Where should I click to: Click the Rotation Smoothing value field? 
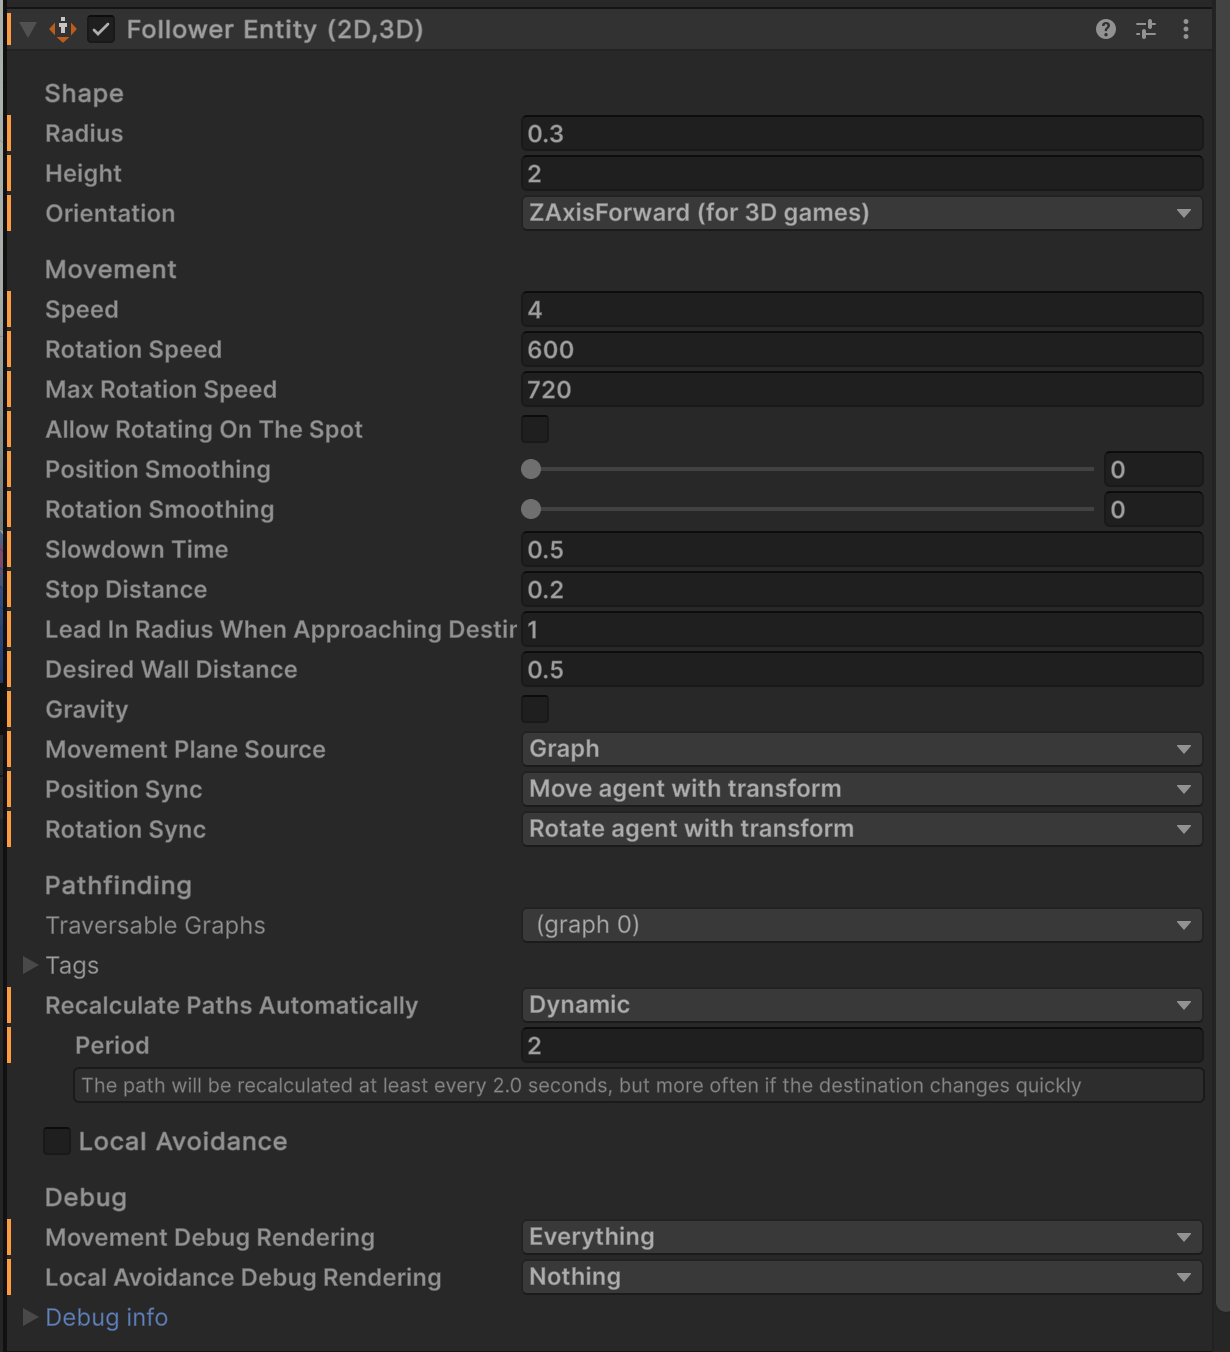click(x=1153, y=509)
